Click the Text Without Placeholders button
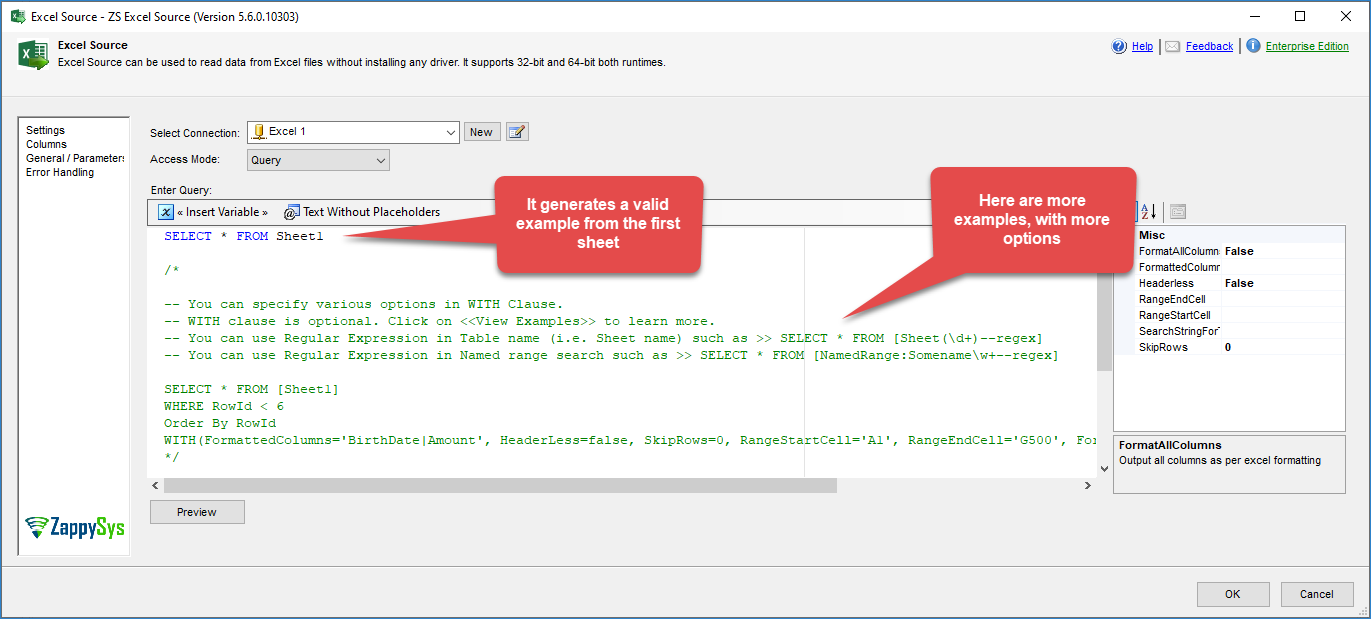This screenshot has height=619, width=1371. (x=362, y=212)
